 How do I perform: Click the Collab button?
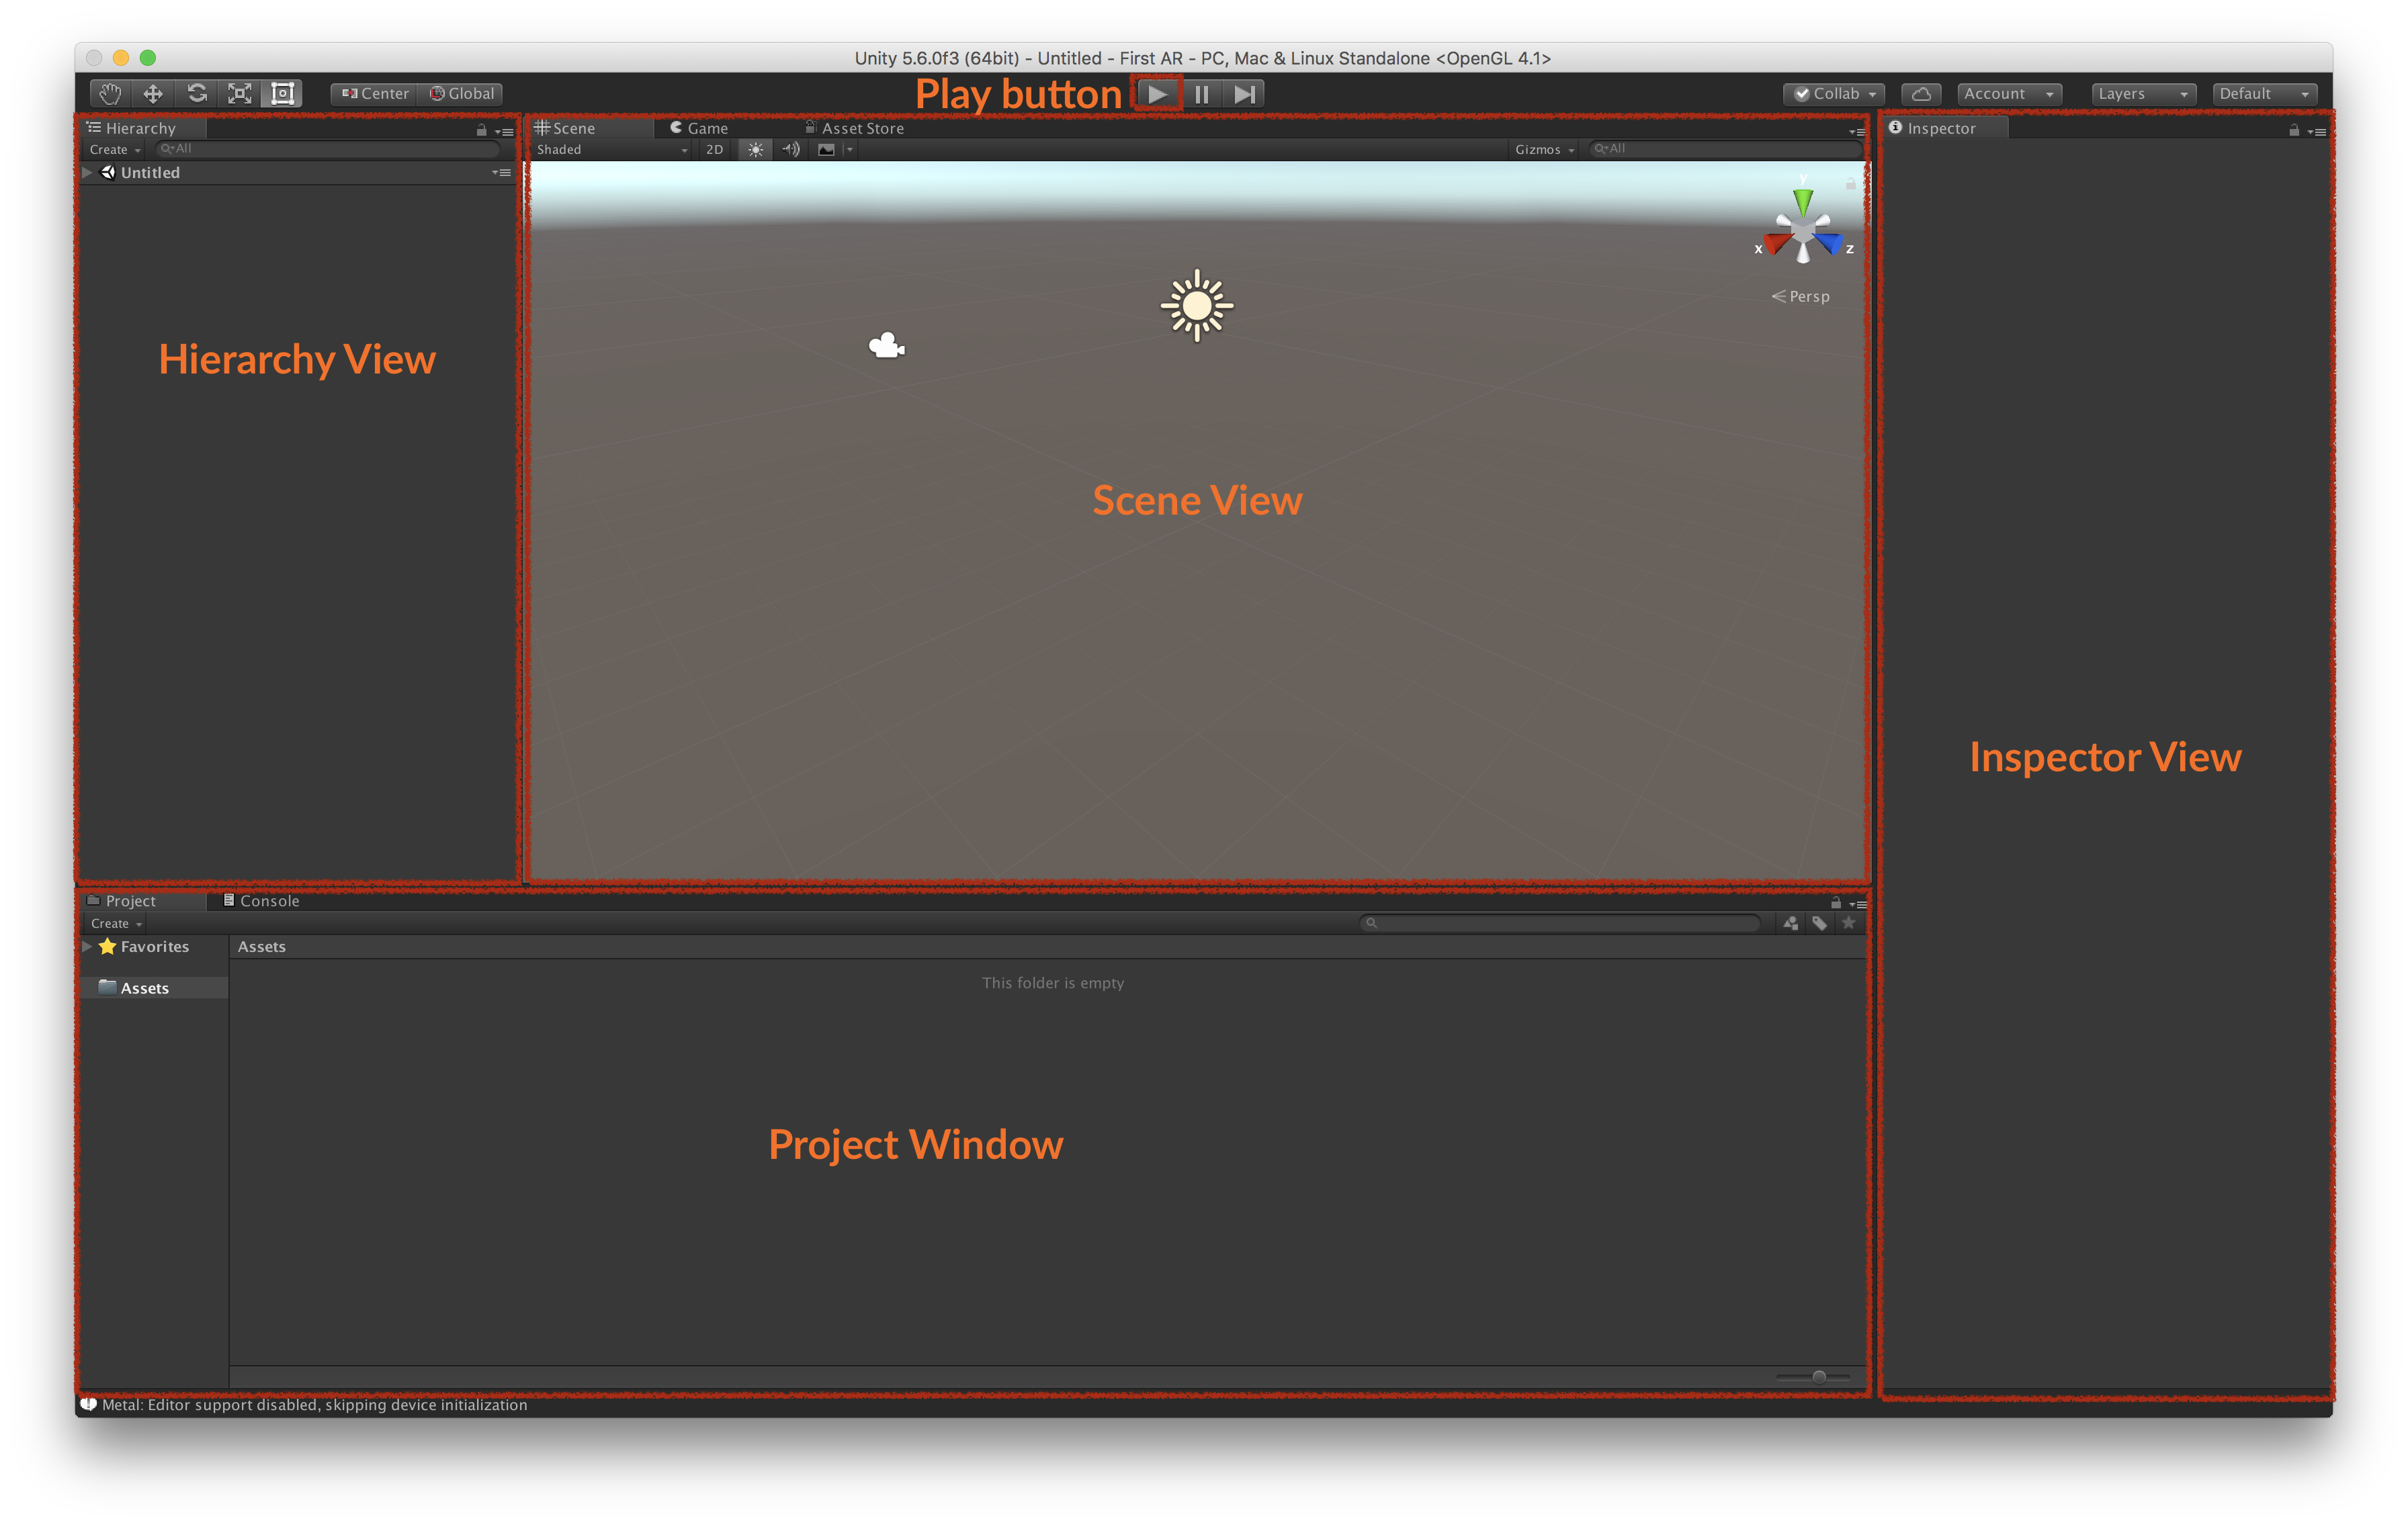(x=1834, y=93)
